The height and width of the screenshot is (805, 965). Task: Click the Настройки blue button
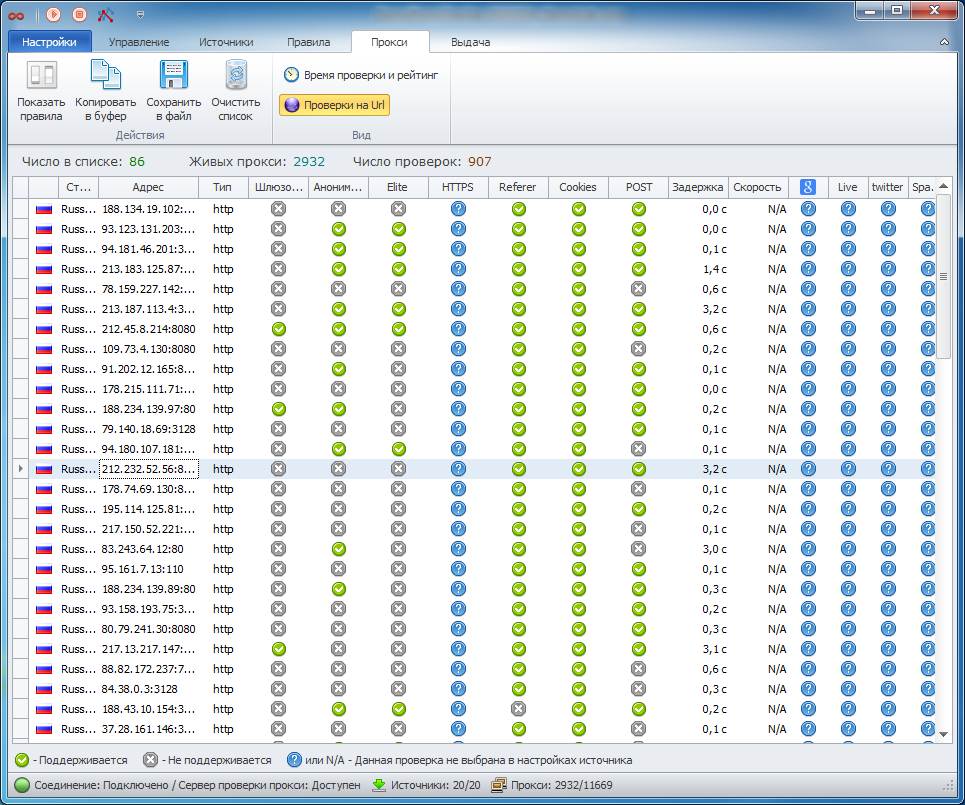pos(49,43)
